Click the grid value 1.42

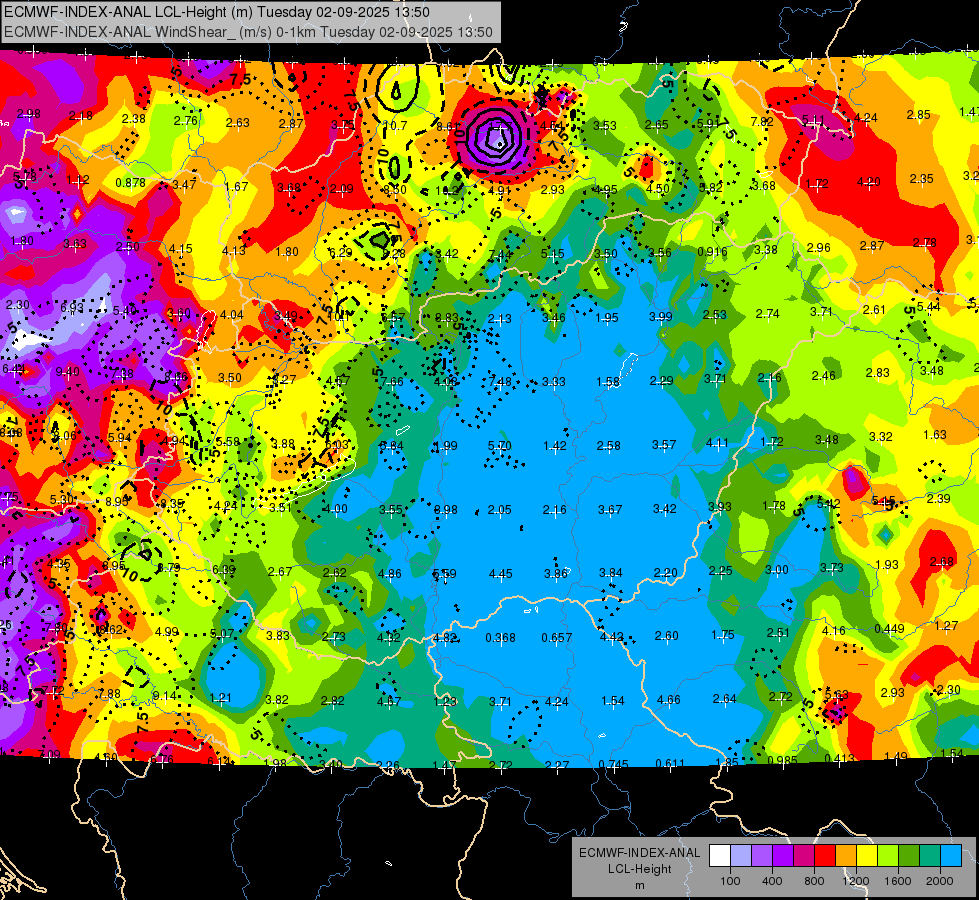pyautogui.click(x=555, y=446)
